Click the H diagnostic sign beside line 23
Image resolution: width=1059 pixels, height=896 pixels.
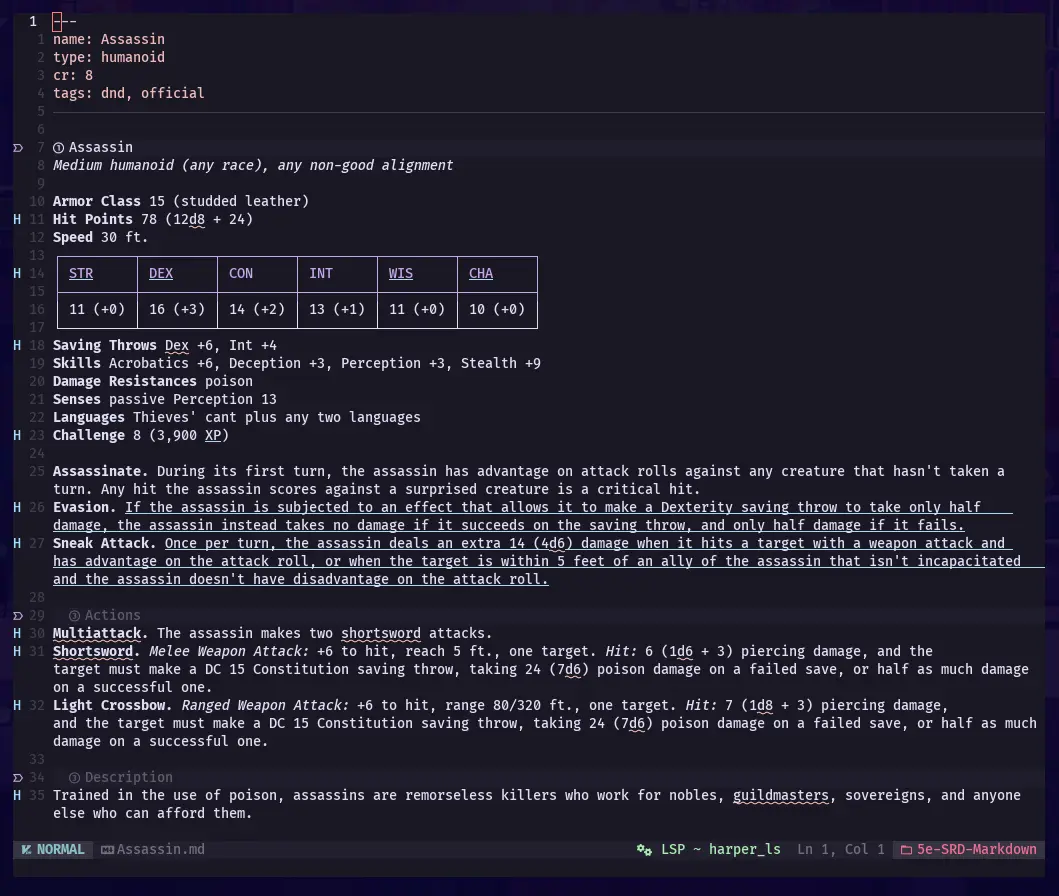(x=18, y=435)
